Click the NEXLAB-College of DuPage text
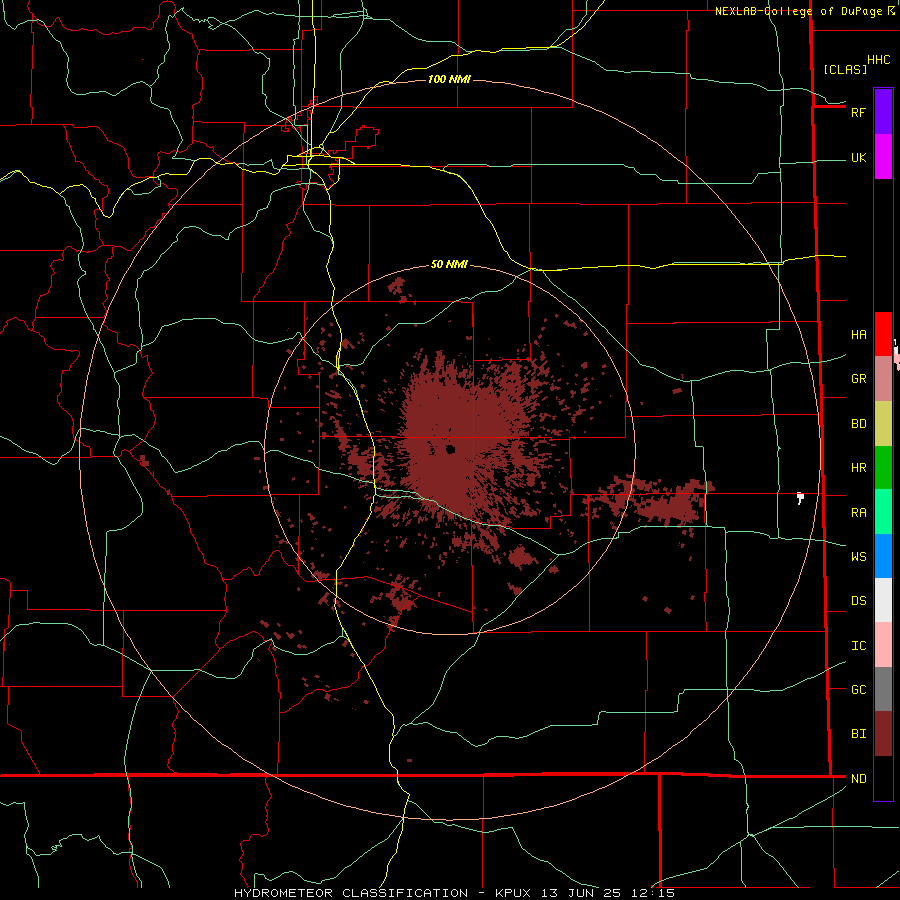 point(799,11)
